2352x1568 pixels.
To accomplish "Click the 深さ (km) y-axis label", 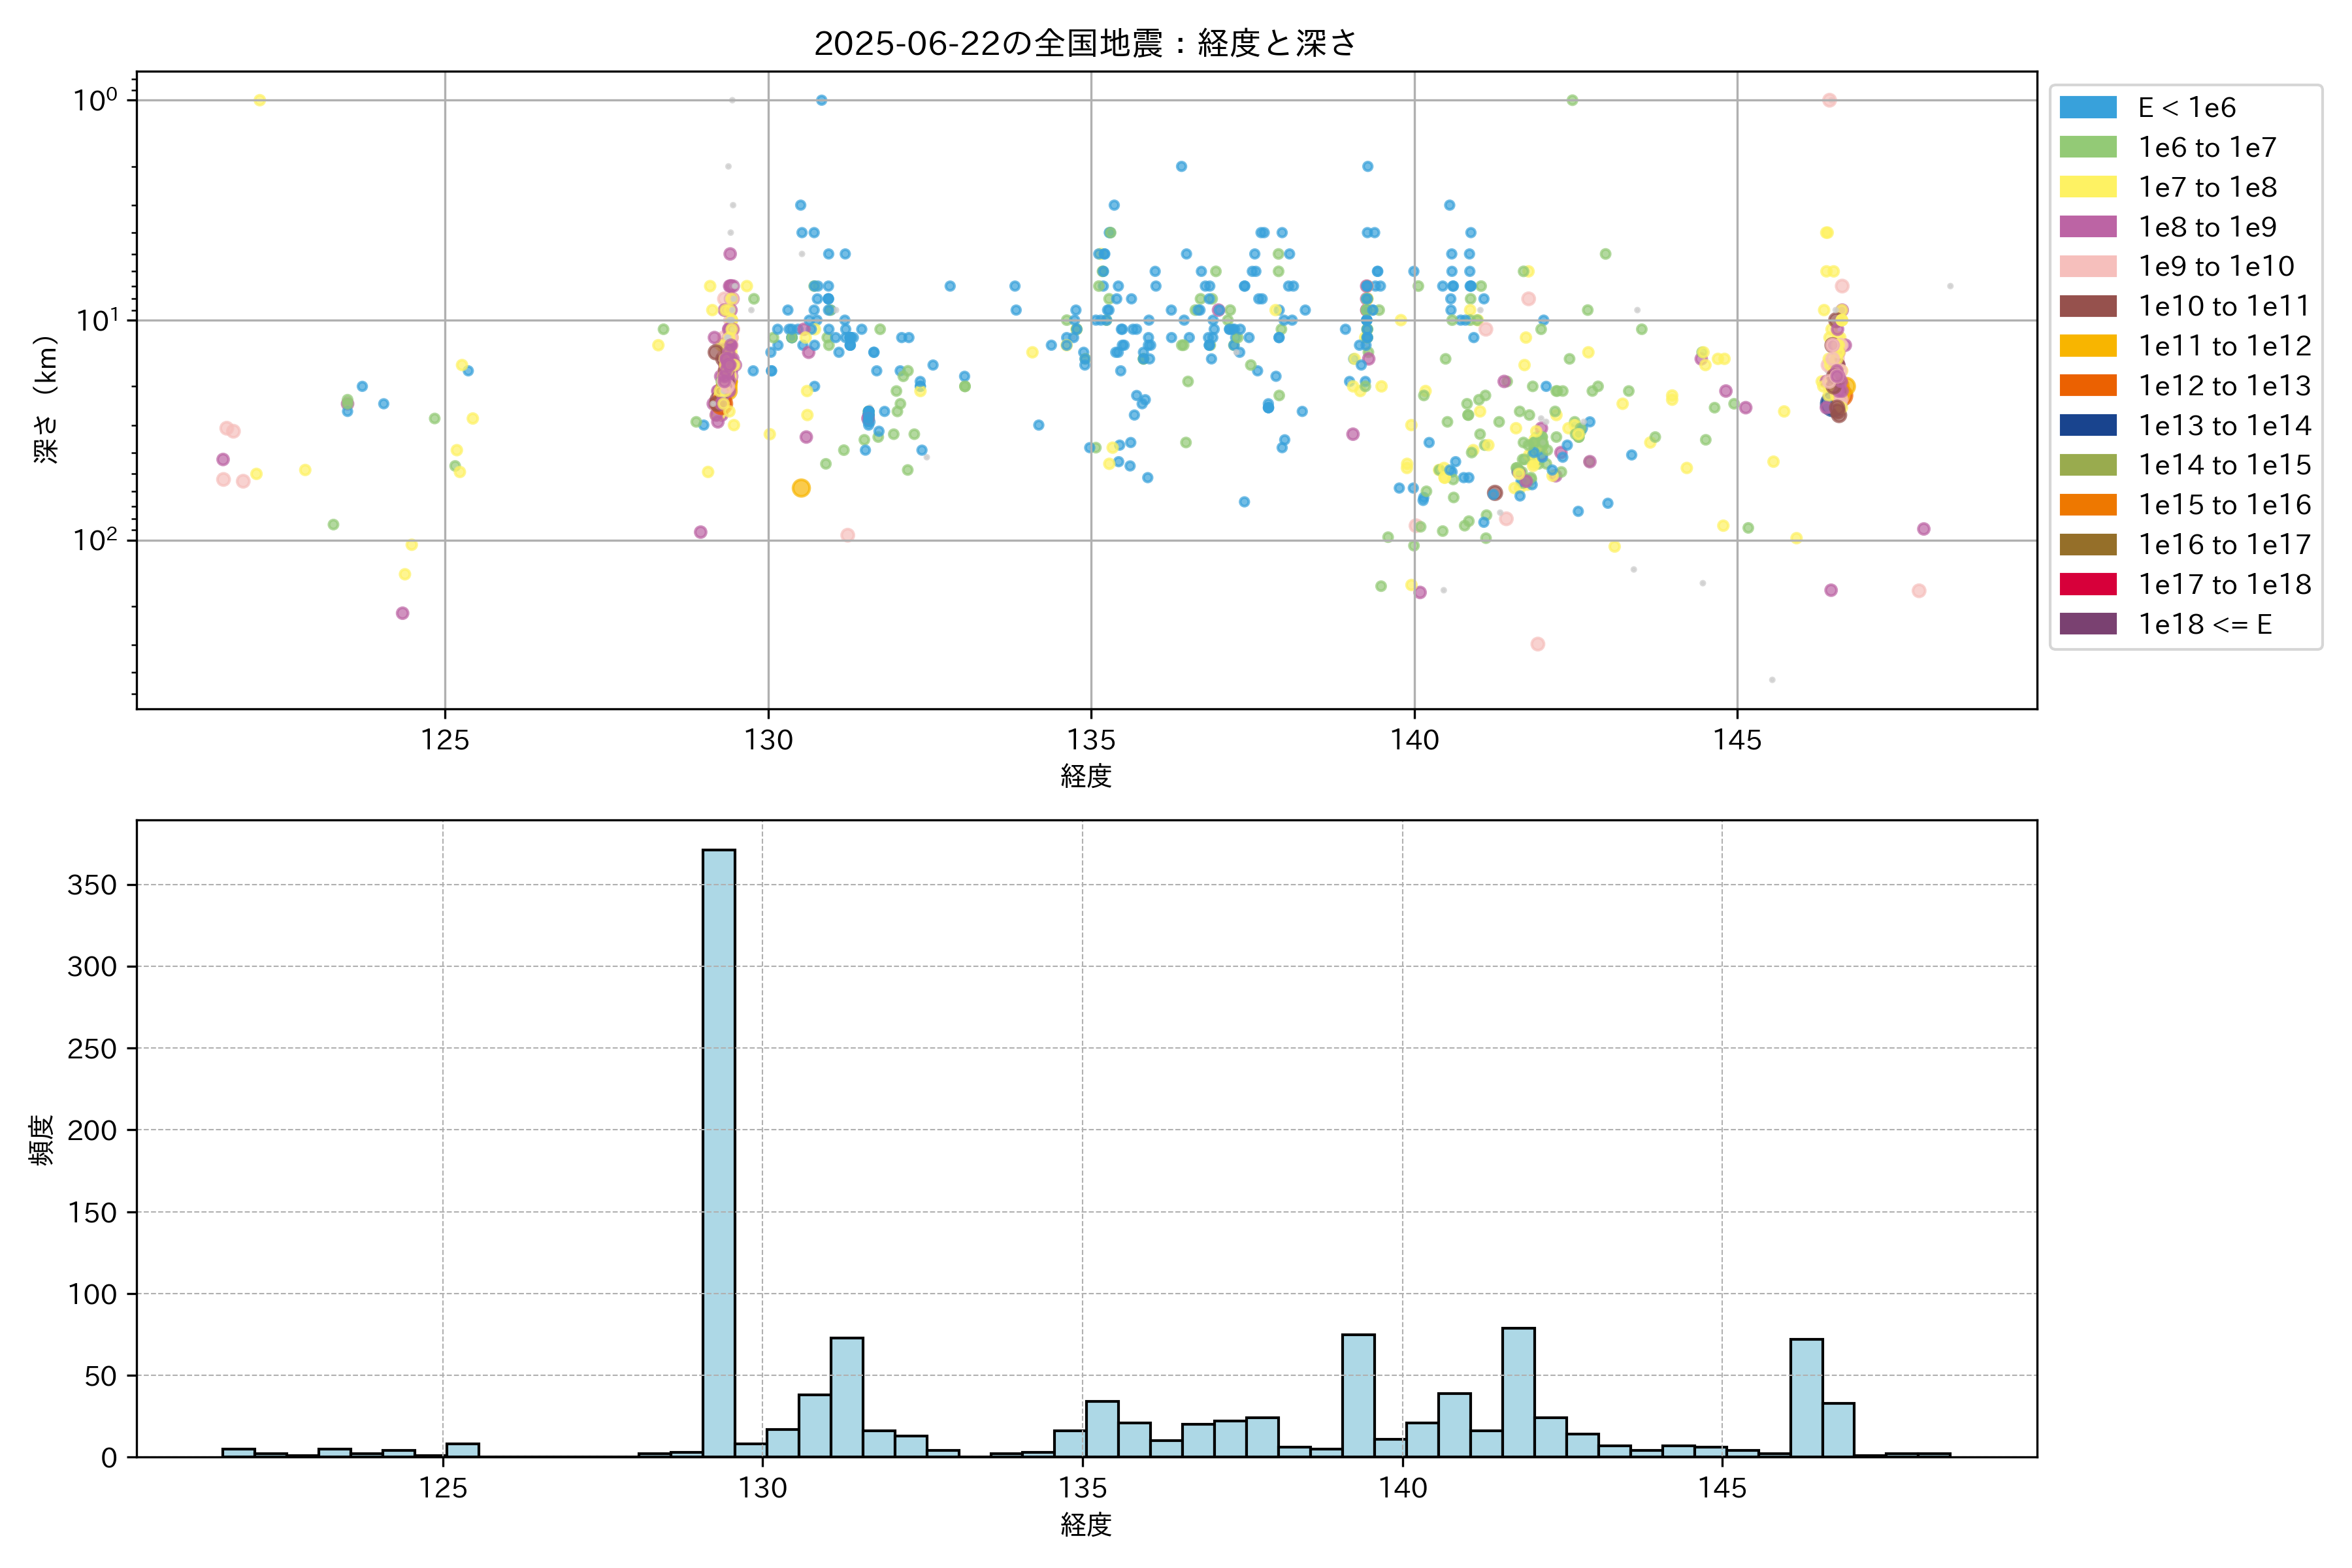I will pyautogui.click(x=46, y=399).
